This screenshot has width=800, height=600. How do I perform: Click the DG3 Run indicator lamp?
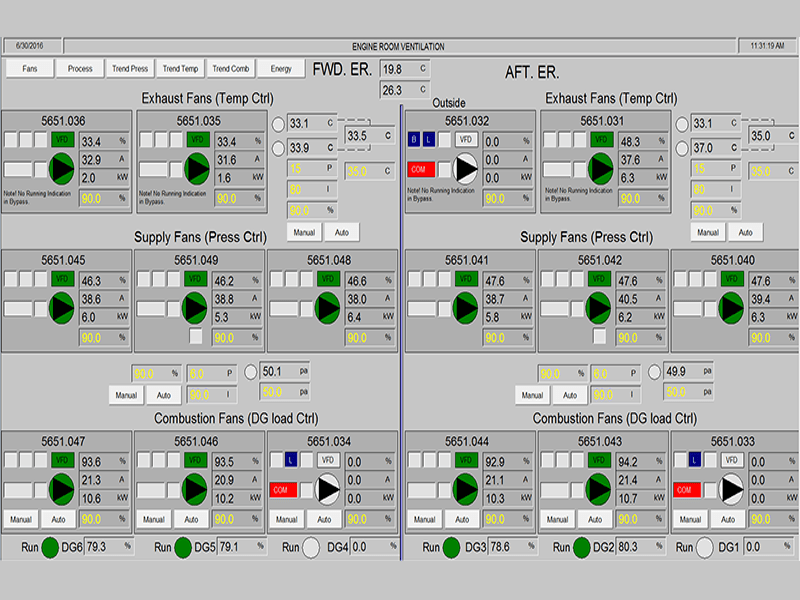(451, 547)
